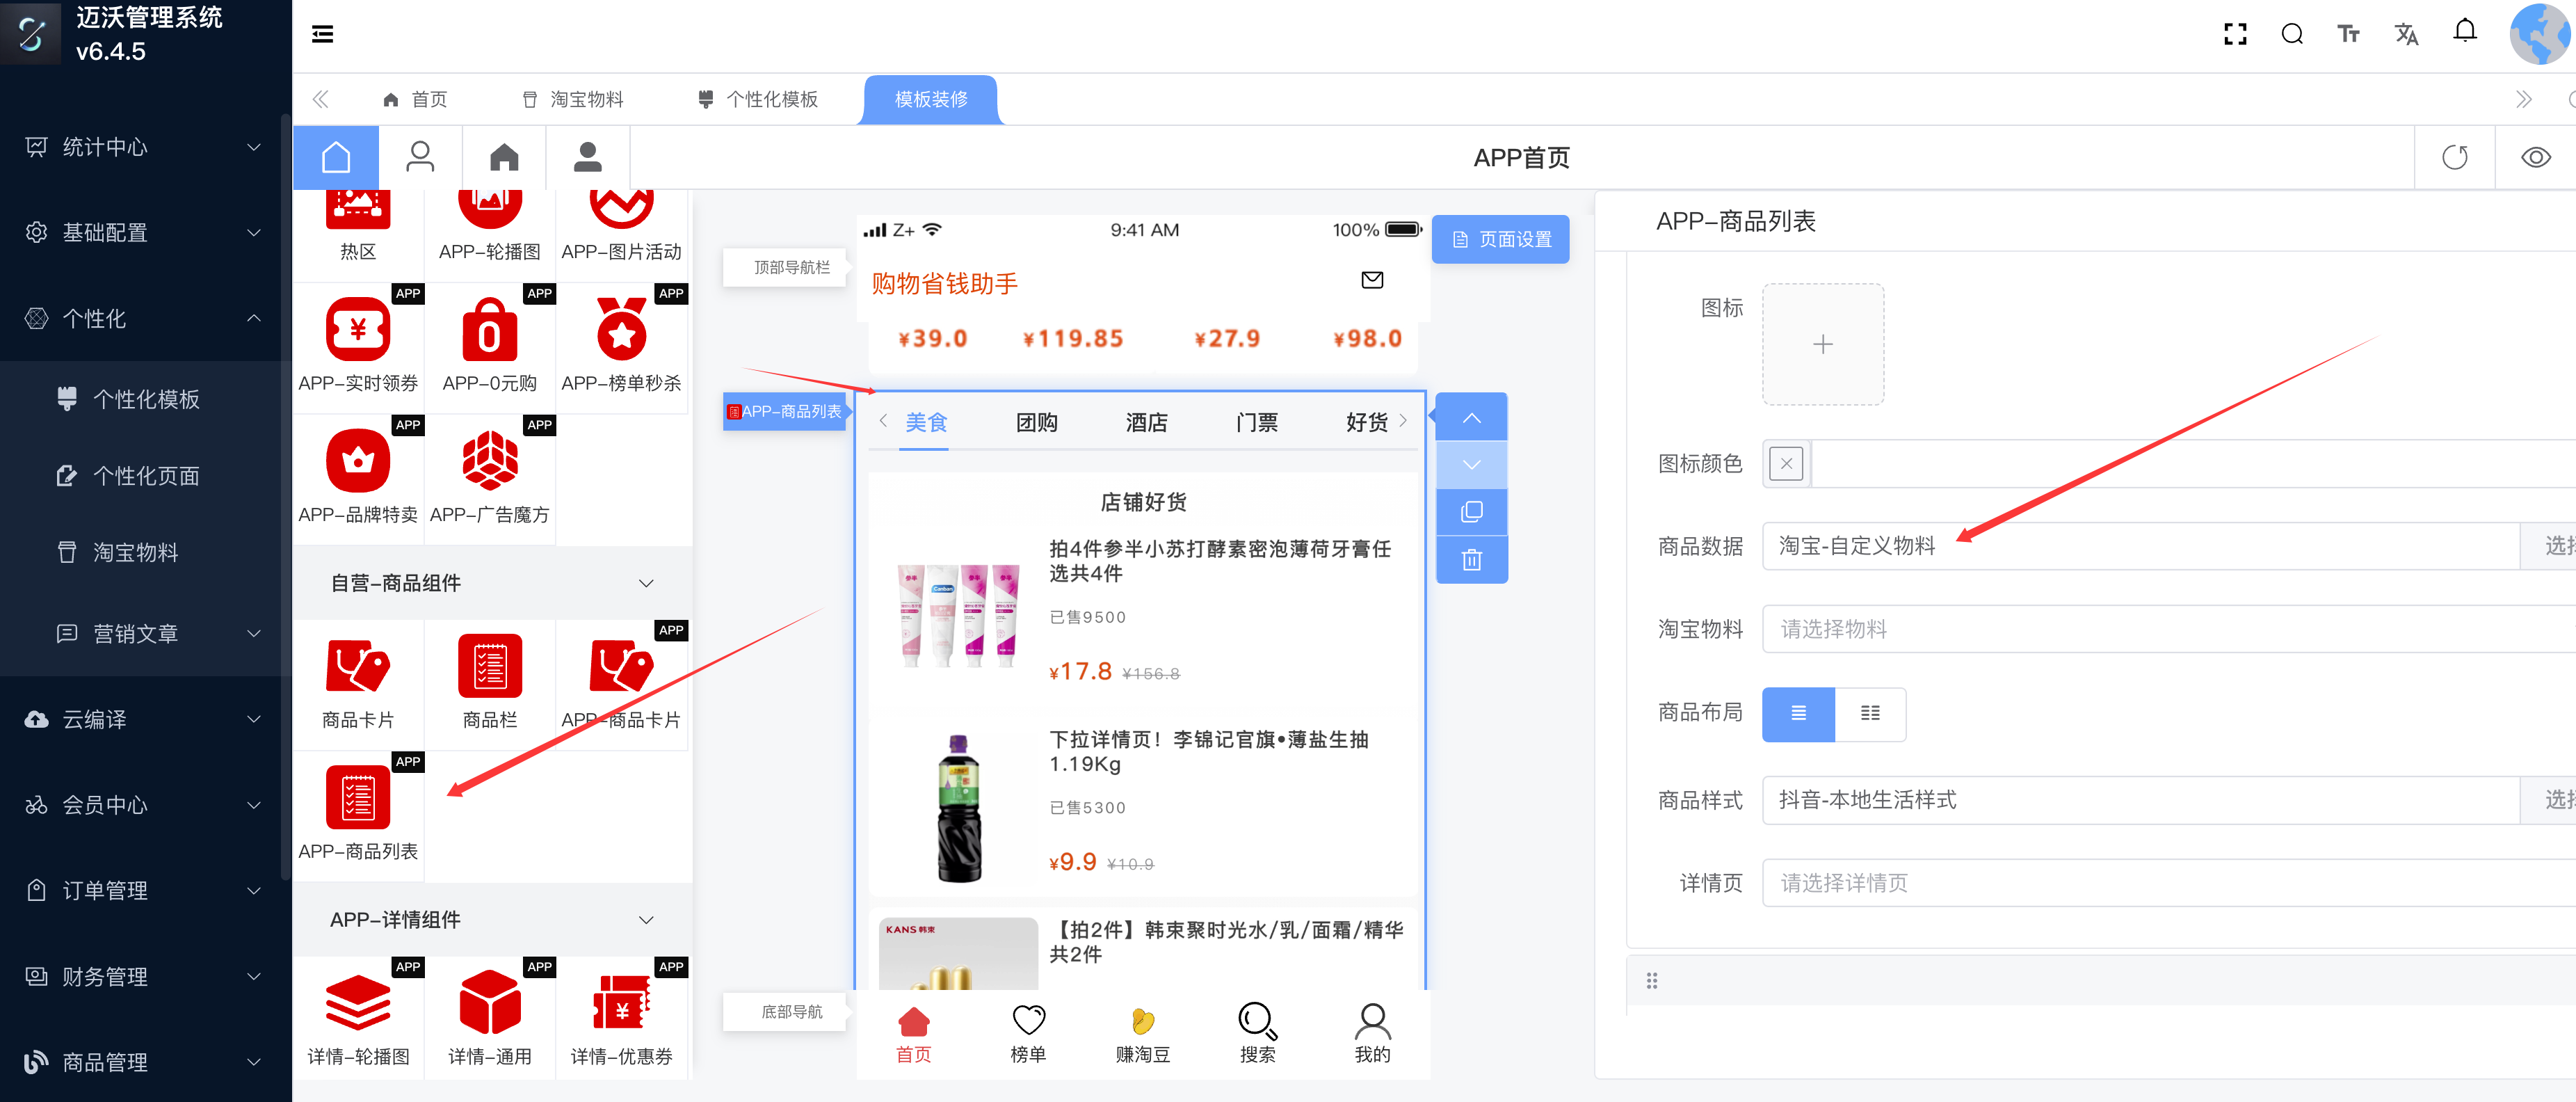
Task: Click the language translate icon
Action: [2406, 35]
